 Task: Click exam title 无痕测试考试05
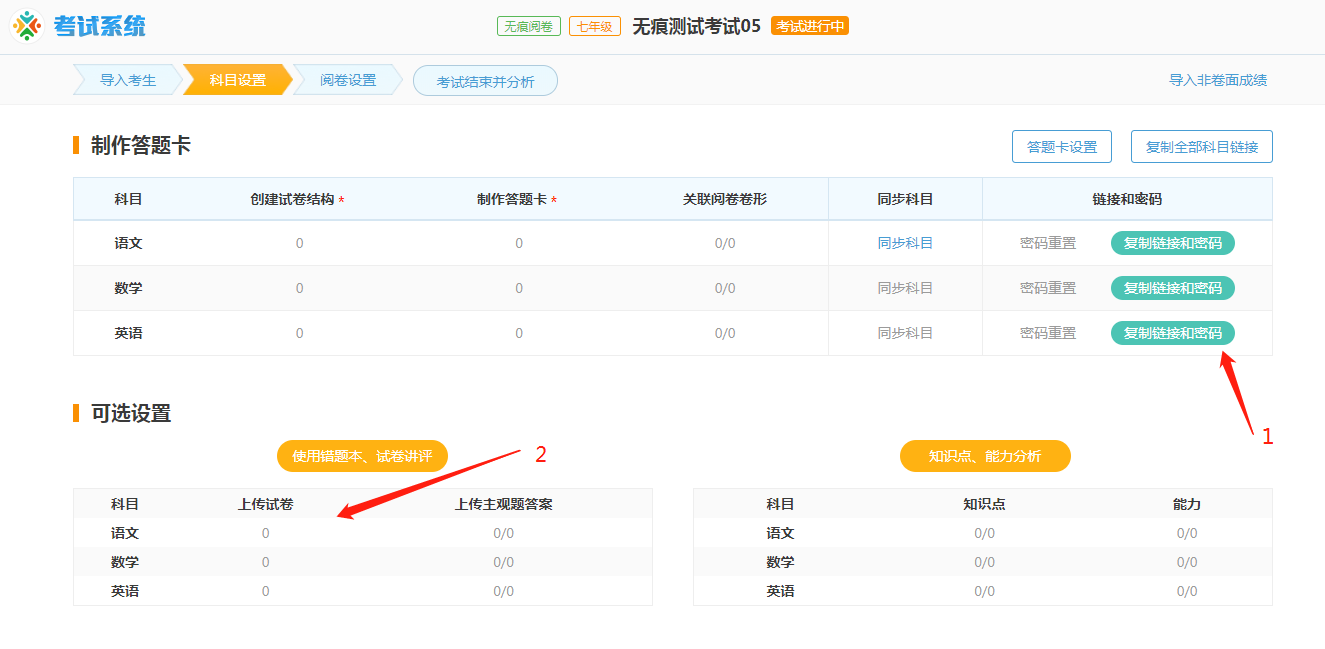click(x=696, y=26)
